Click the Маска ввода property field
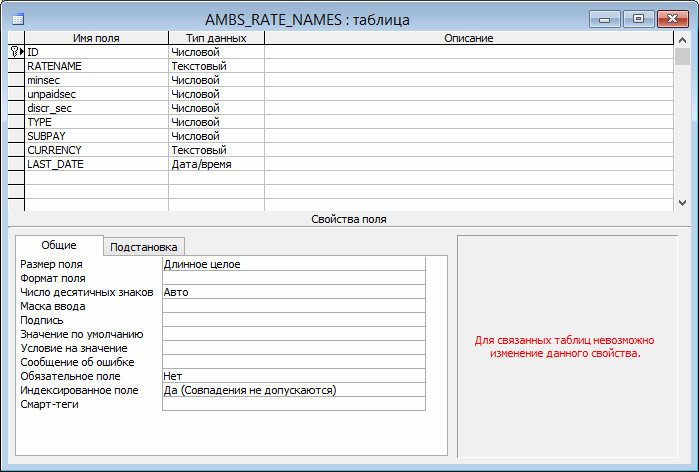 coord(293,306)
